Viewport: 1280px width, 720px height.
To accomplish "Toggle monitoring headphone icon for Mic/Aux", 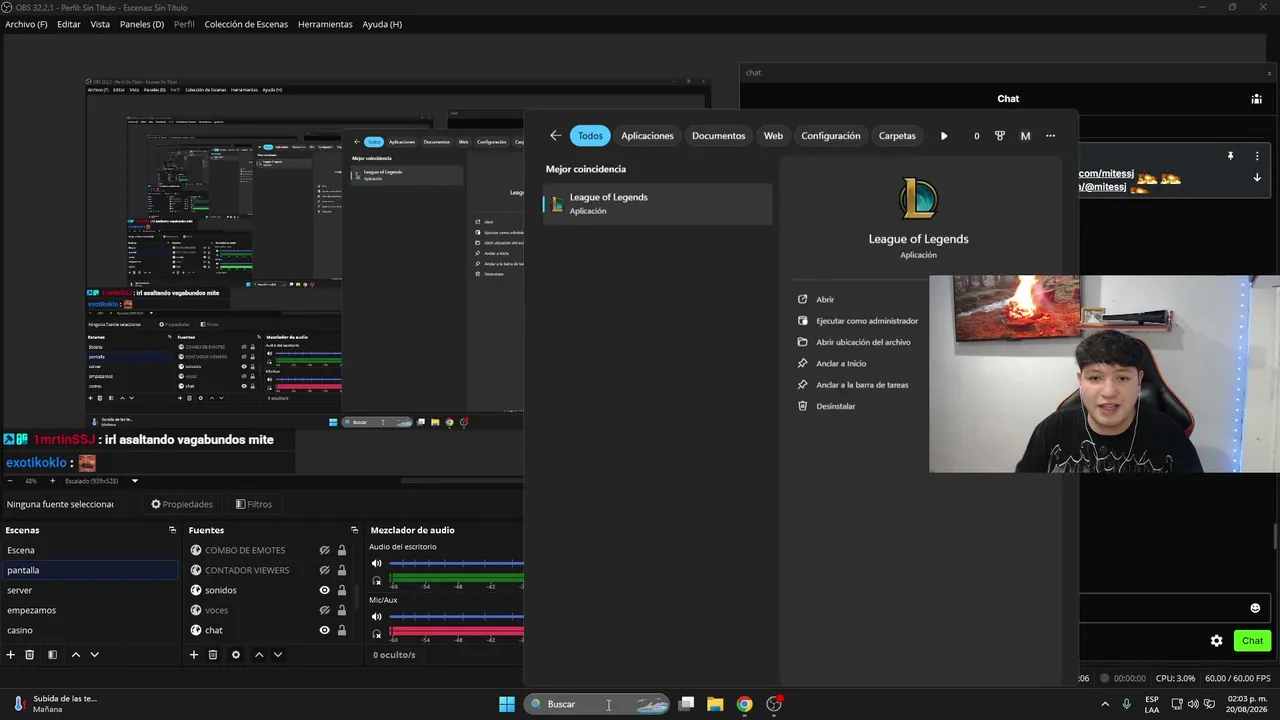I will (377, 633).
